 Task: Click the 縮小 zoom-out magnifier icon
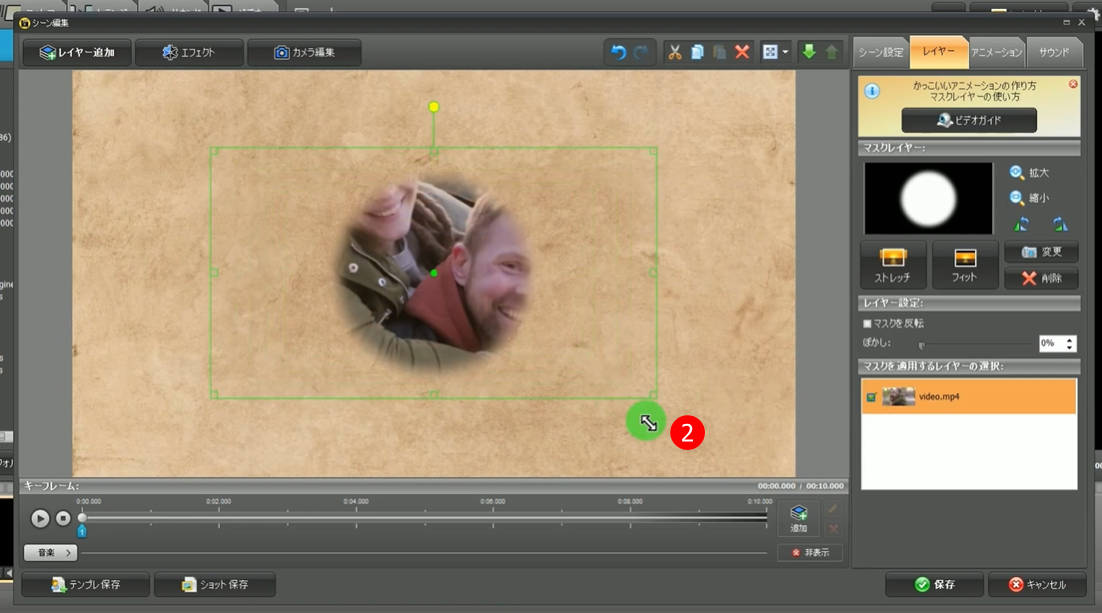tap(1017, 198)
